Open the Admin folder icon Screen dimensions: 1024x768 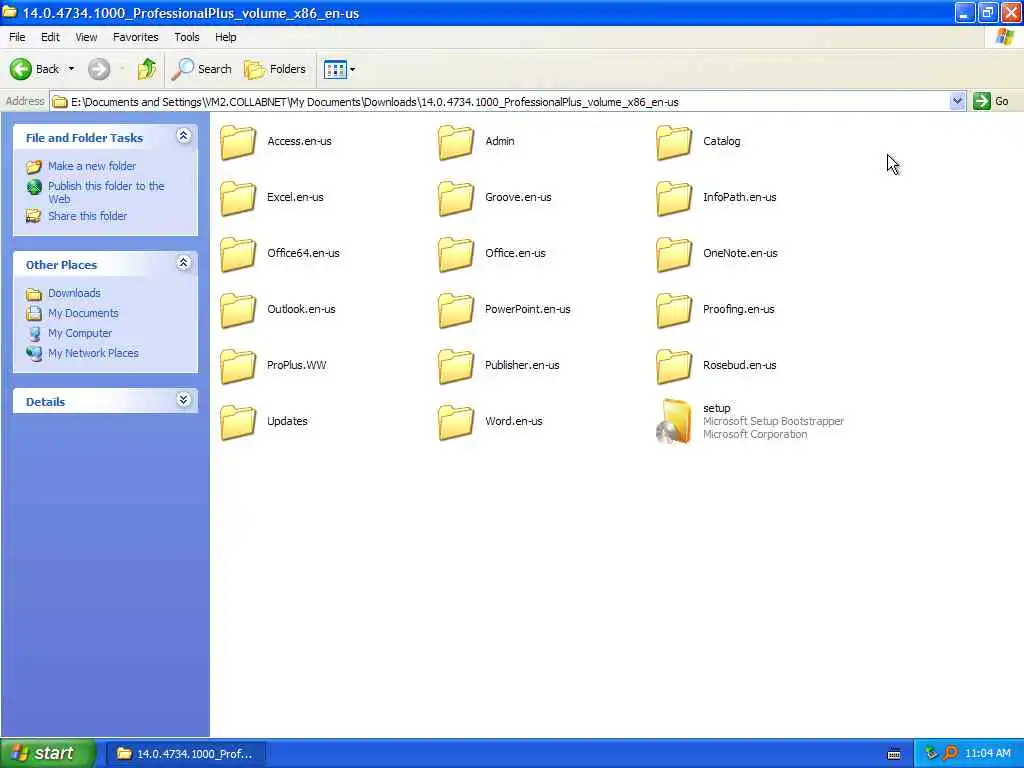pos(456,142)
